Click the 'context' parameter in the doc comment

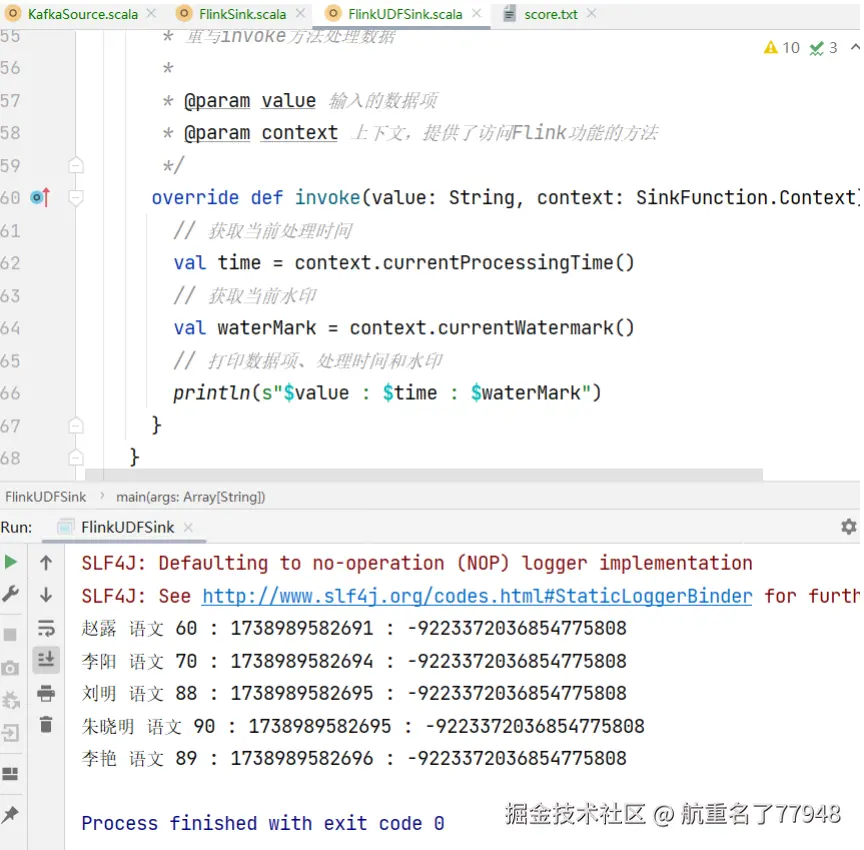pyautogui.click(x=299, y=133)
